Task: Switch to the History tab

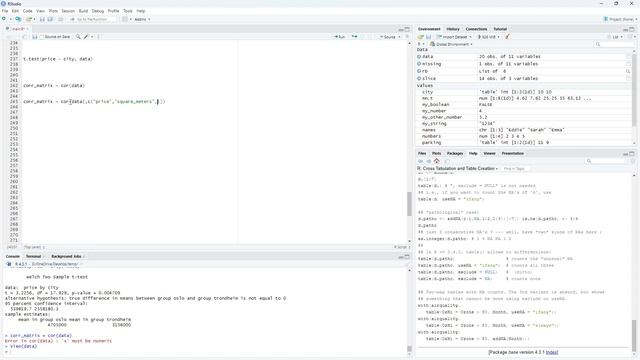Action: (453, 29)
